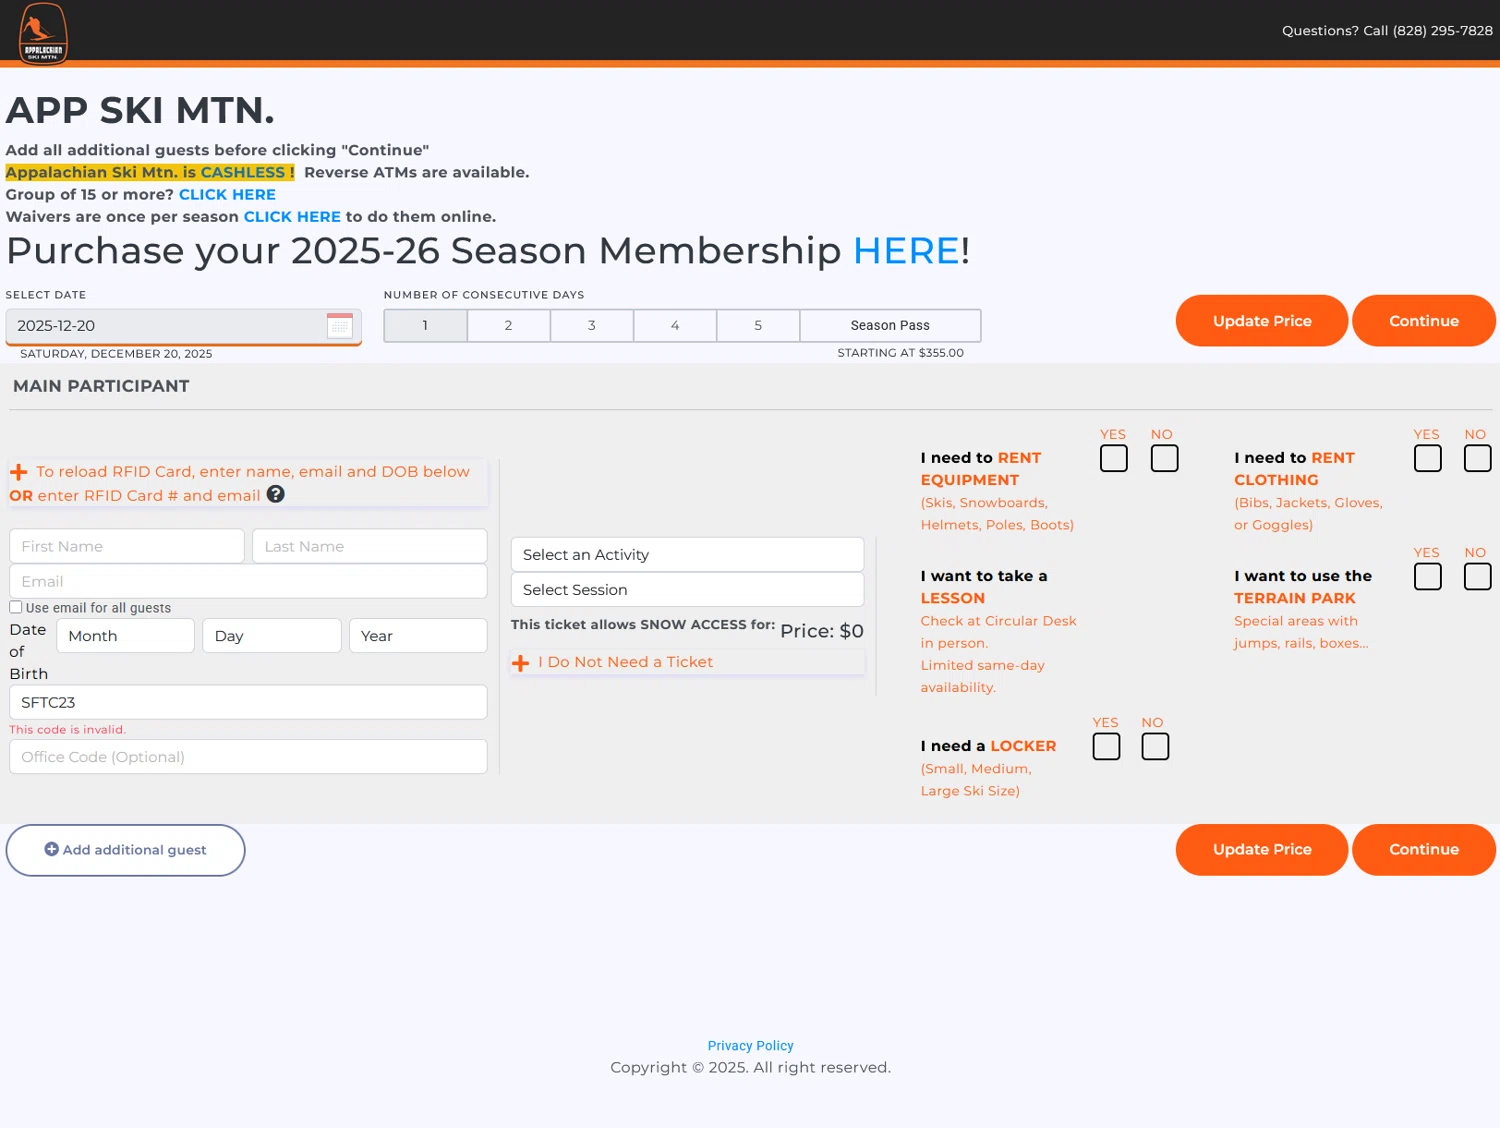Open the Privacy Policy link
Image resolution: width=1500 pixels, height=1128 pixels.
[x=750, y=1045]
